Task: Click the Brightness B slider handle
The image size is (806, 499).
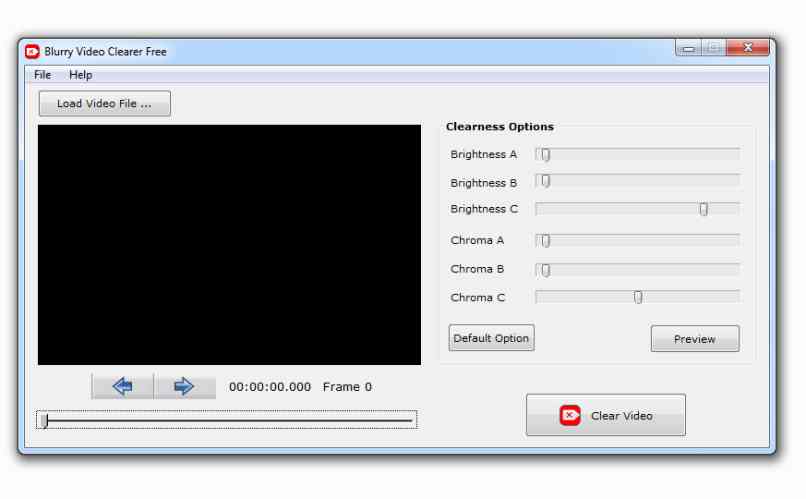Action: click(x=546, y=182)
